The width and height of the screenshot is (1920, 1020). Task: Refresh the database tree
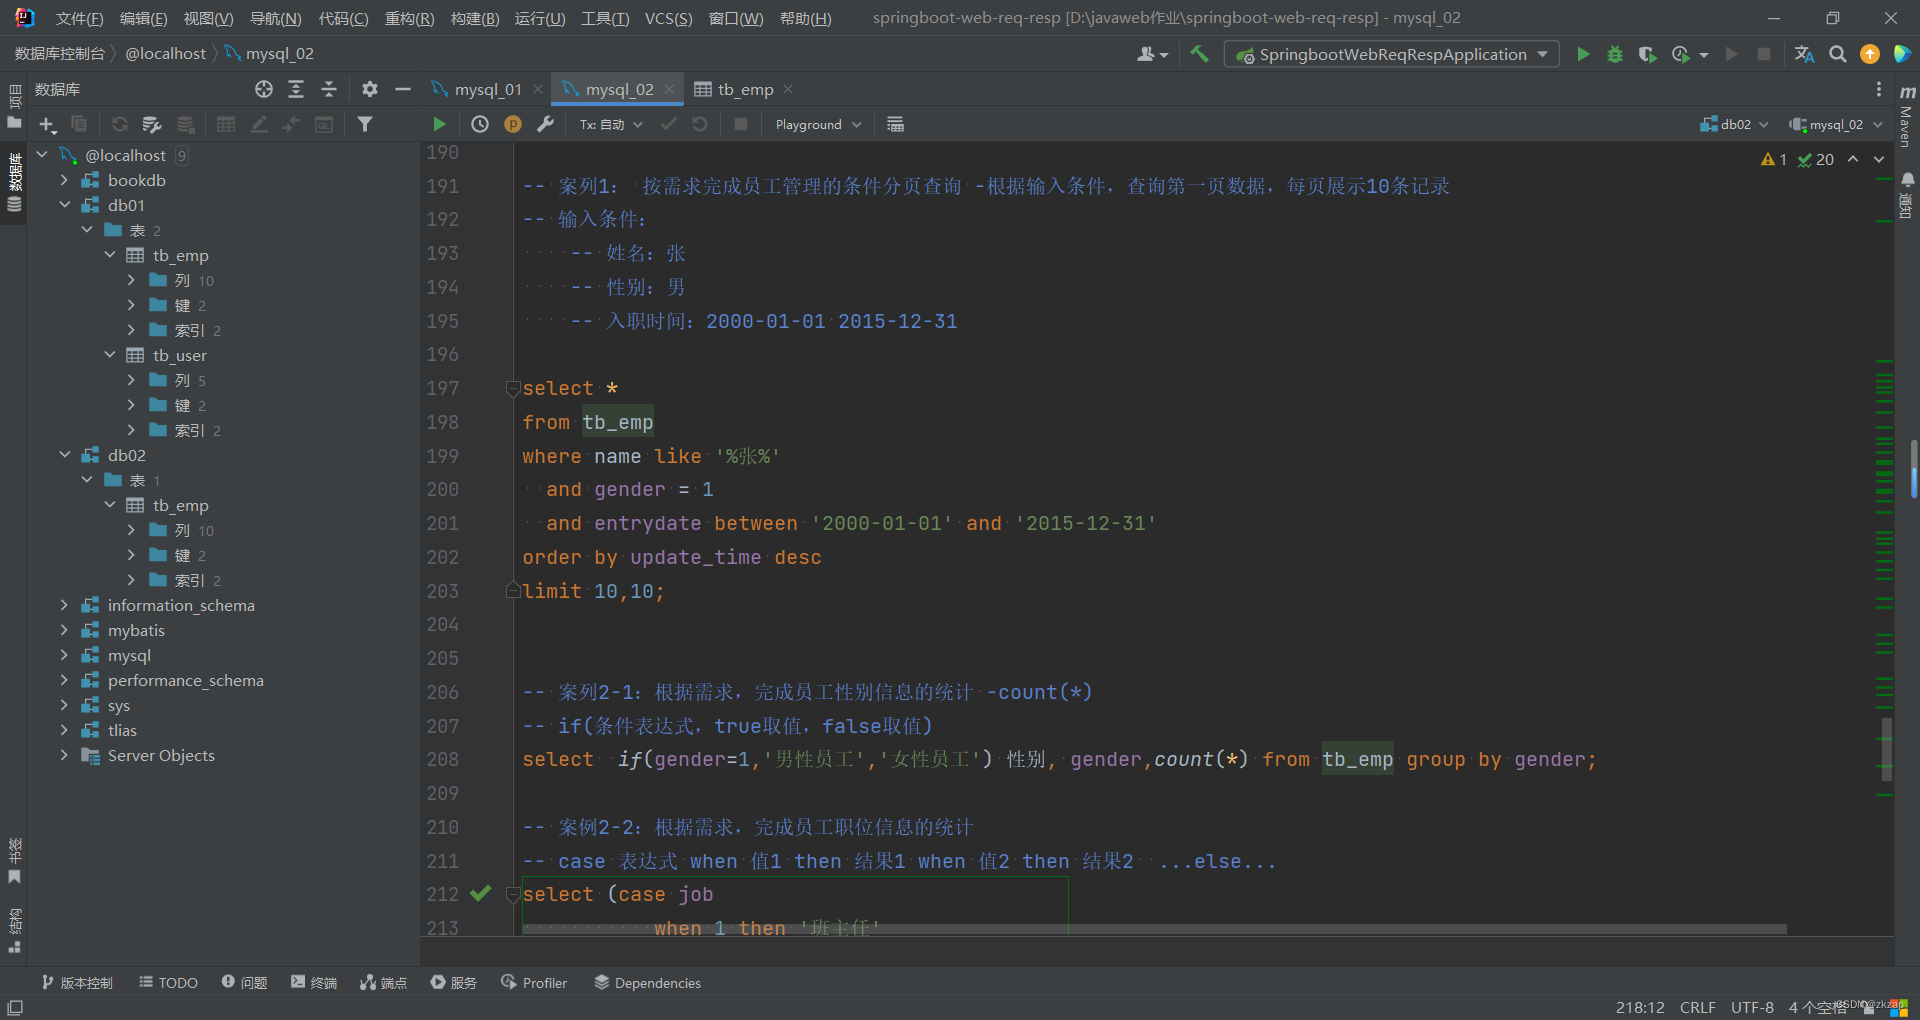(119, 124)
